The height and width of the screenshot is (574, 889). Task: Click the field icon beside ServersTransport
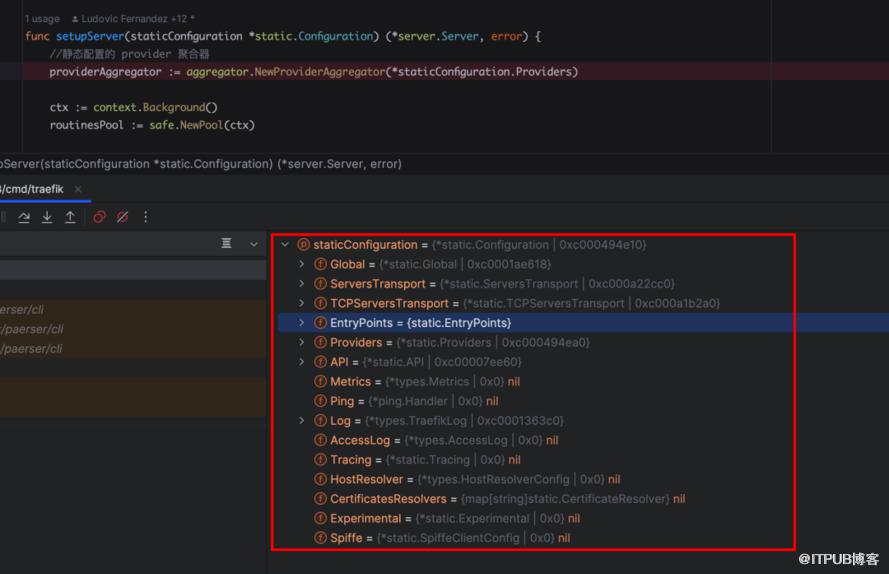pyautogui.click(x=320, y=284)
